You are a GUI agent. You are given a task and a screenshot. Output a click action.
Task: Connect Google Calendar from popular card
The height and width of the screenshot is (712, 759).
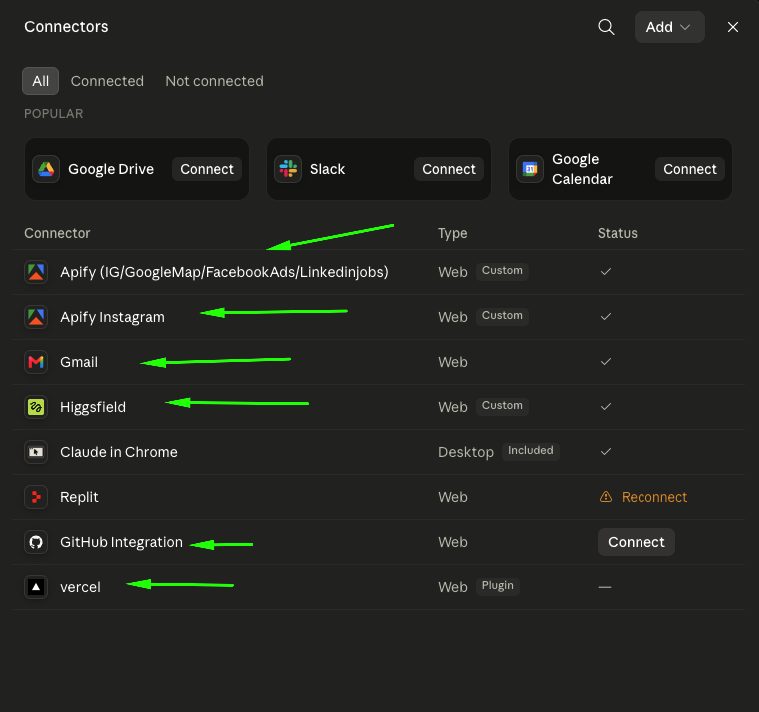(x=689, y=169)
